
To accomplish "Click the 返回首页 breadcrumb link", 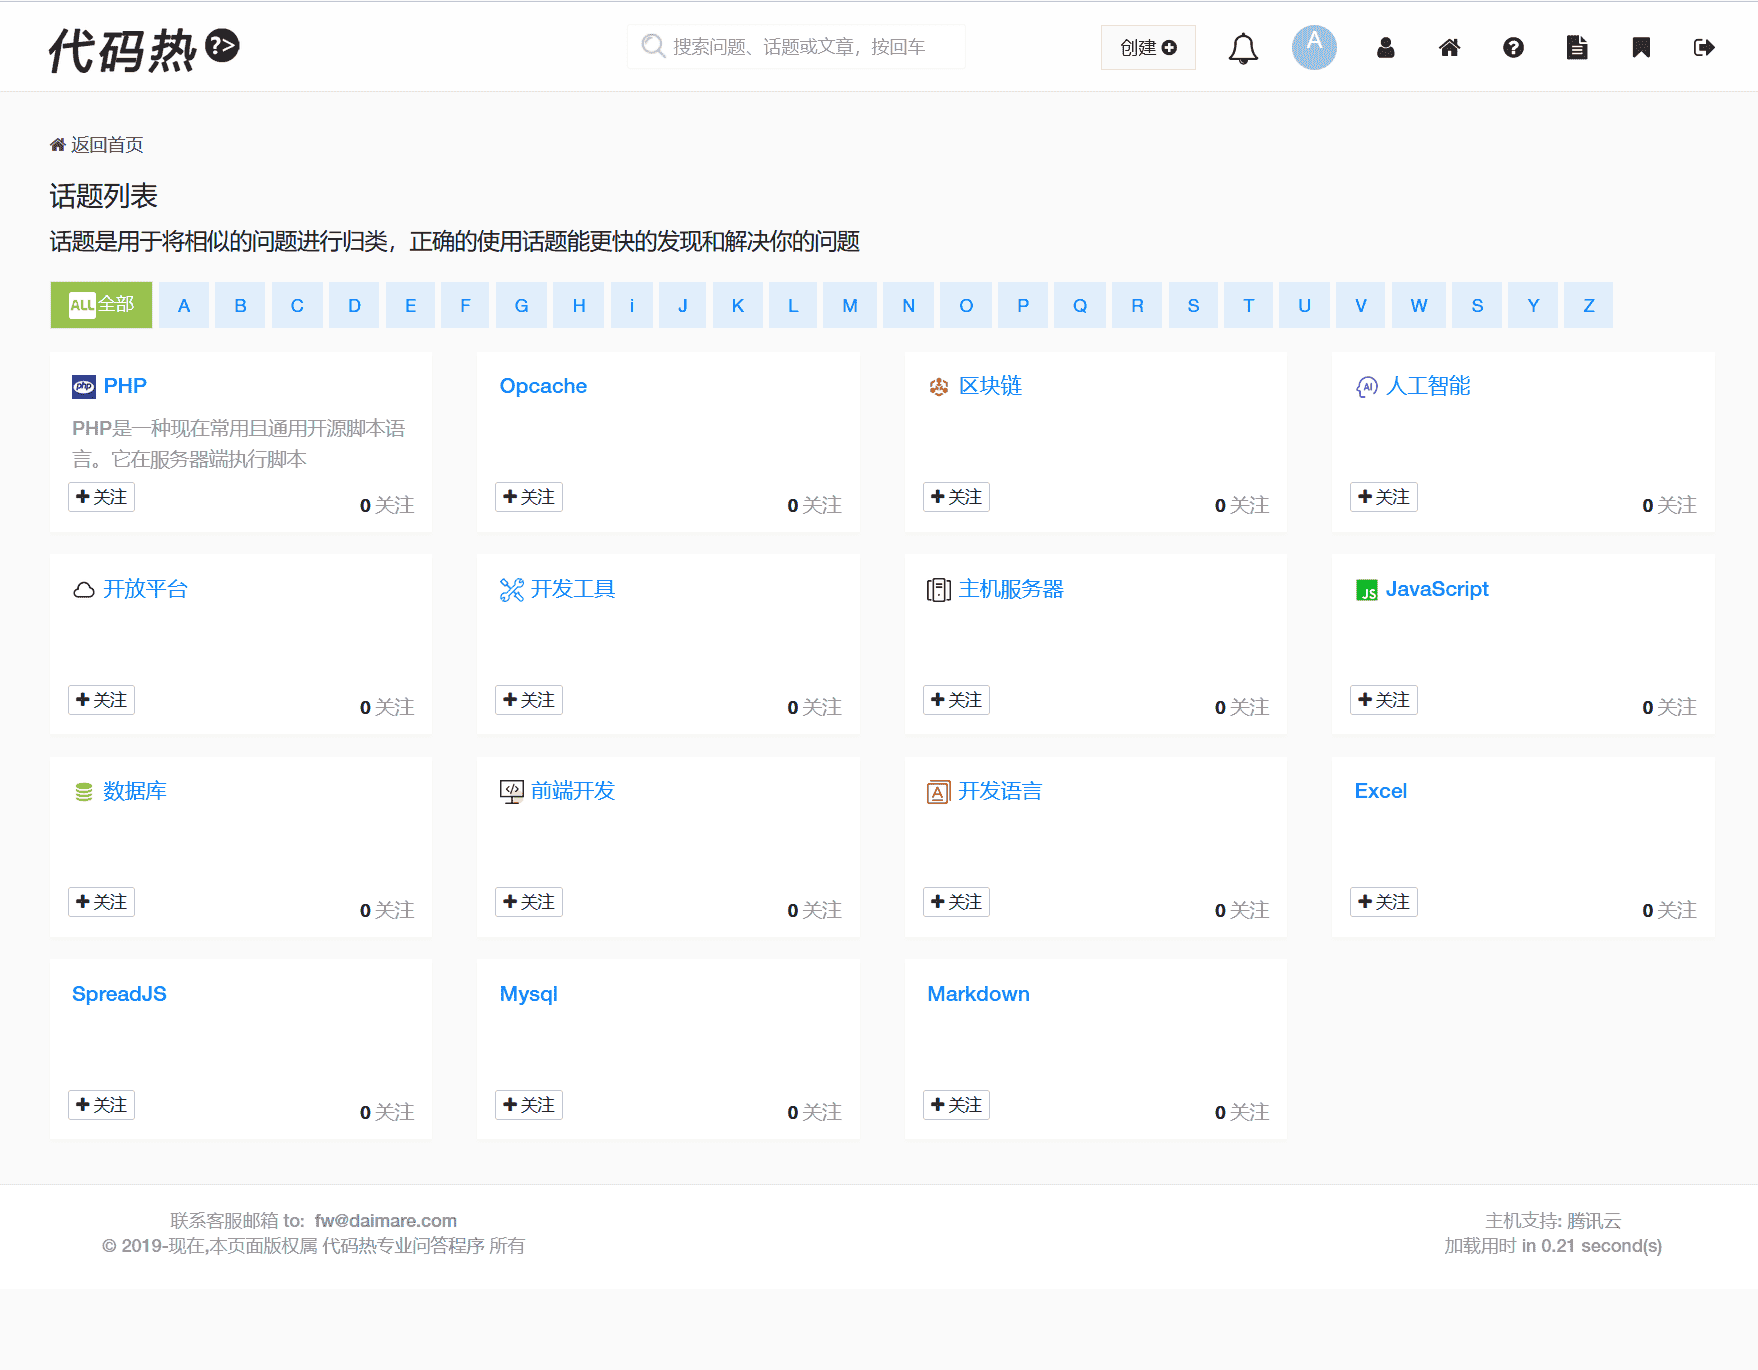I will (106, 145).
